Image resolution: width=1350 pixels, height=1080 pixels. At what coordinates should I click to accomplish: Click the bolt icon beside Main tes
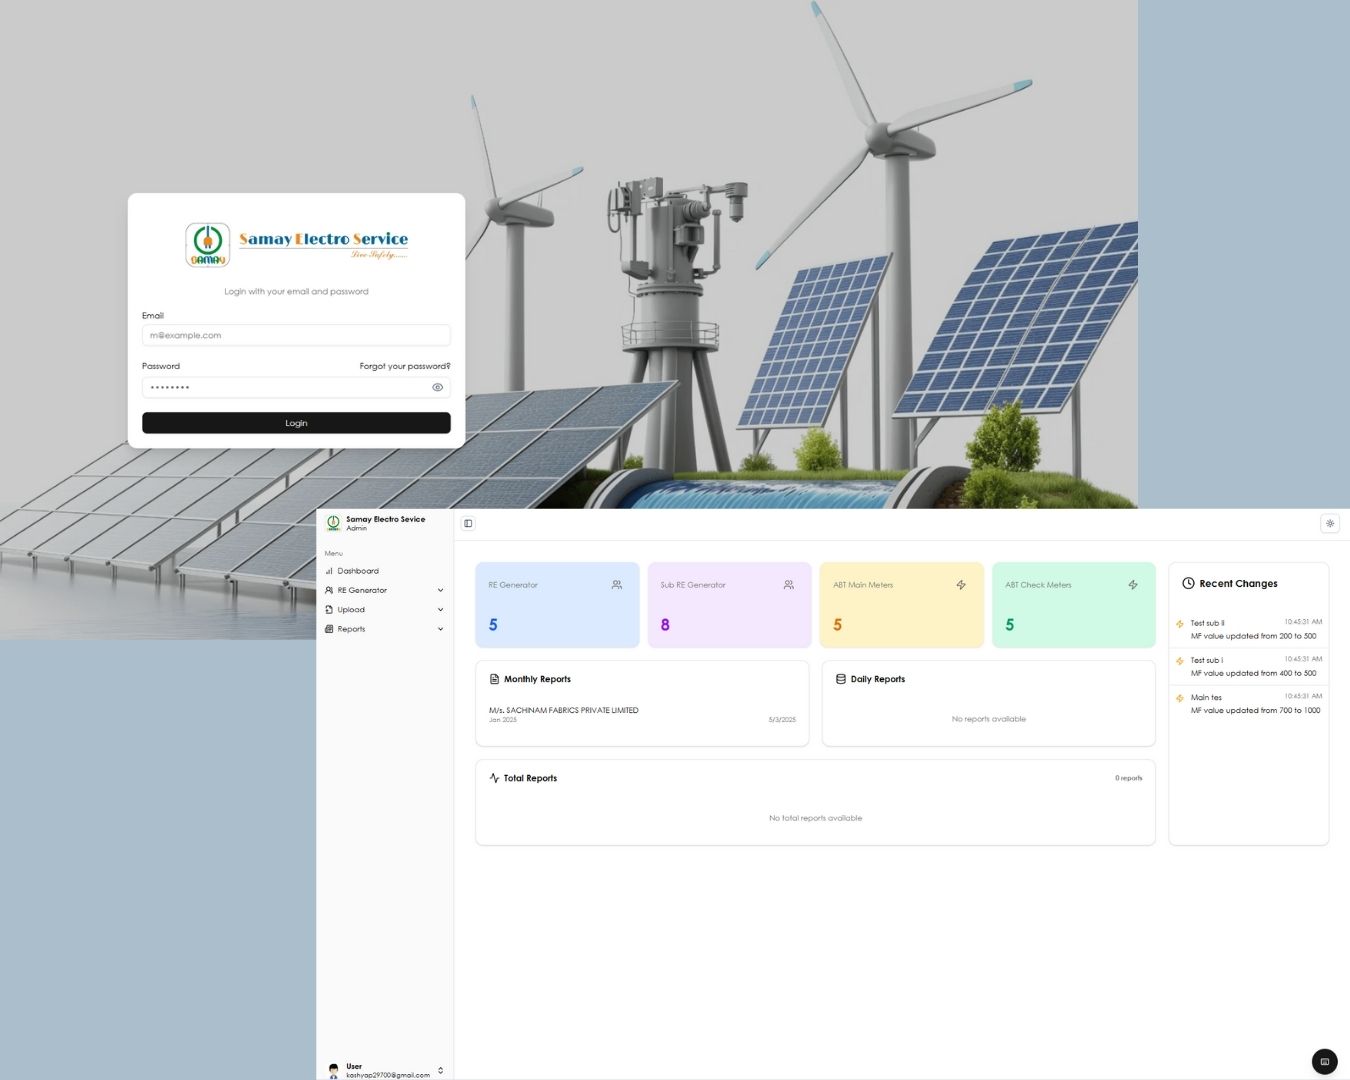point(1180,698)
